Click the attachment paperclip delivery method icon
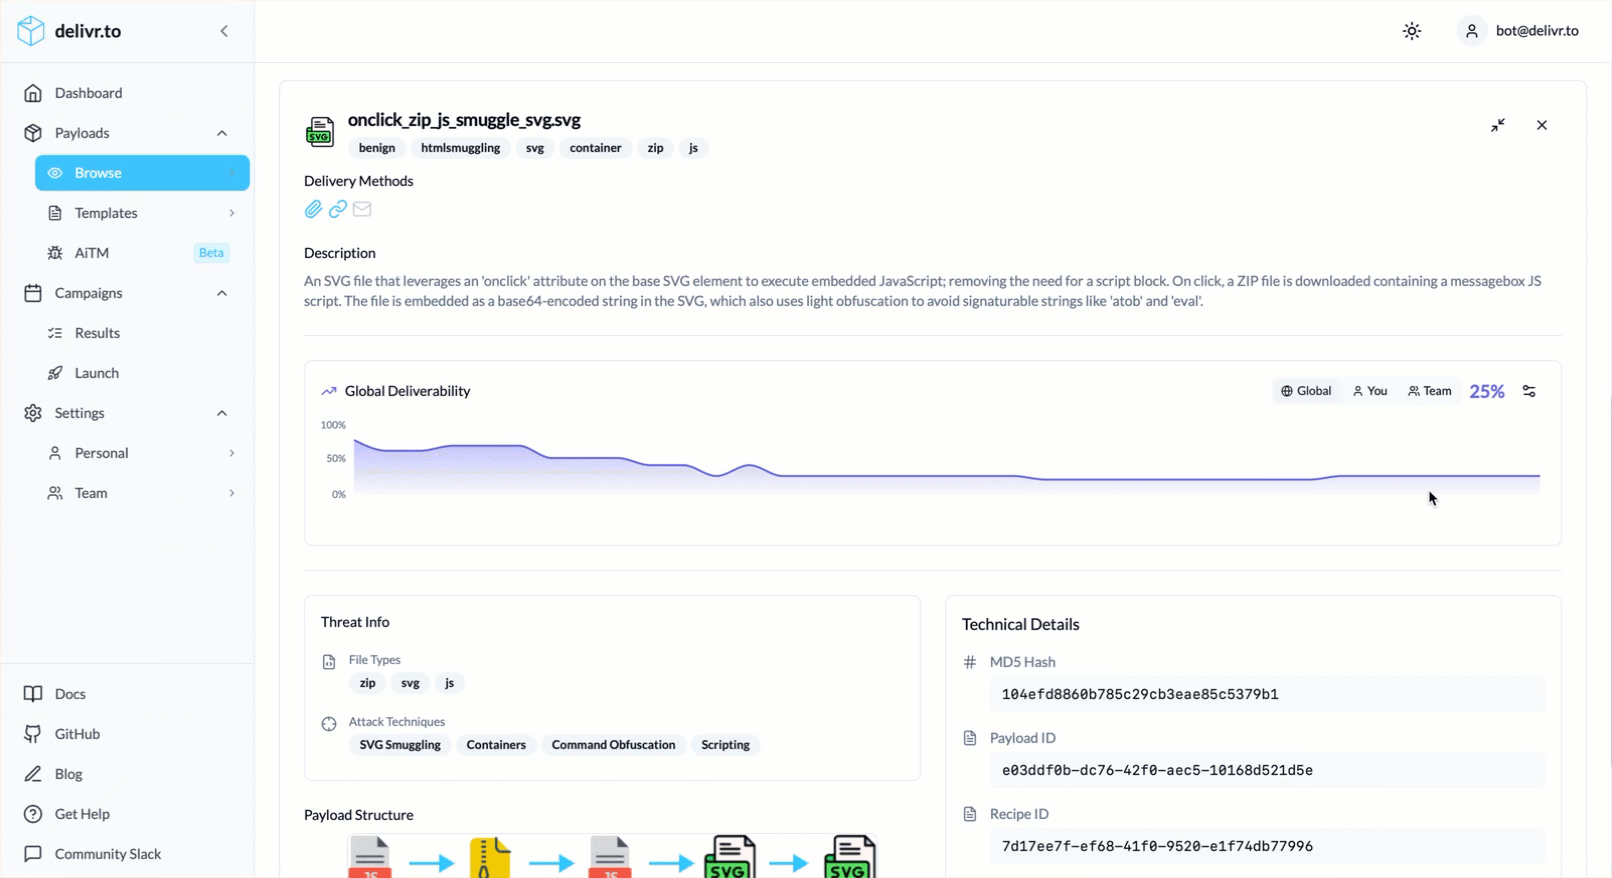This screenshot has height=878, width=1612. point(313,209)
